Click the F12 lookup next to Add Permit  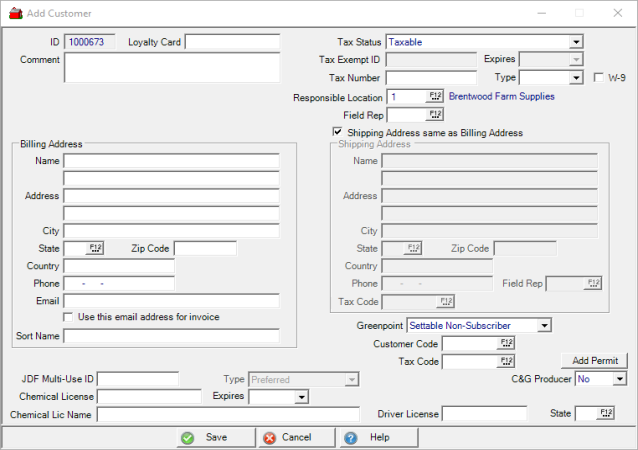(506, 361)
